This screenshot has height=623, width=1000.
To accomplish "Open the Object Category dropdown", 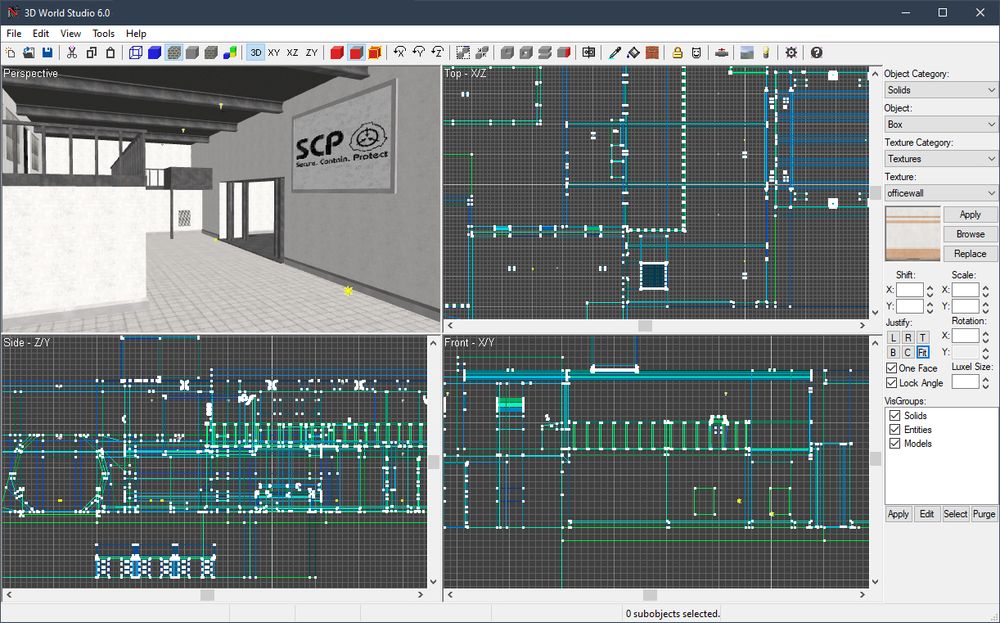I will click(x=941, y=90).
